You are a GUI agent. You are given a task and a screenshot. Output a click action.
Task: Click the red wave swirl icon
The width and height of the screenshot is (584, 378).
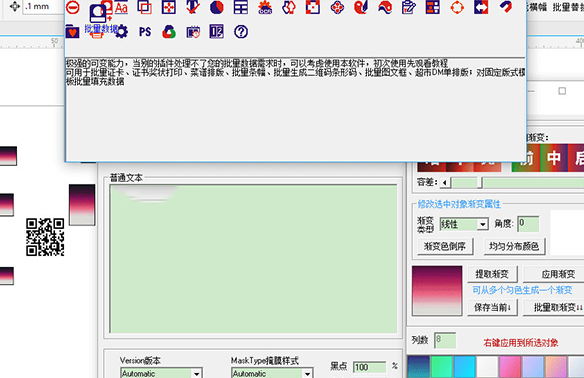coord(385,7)
